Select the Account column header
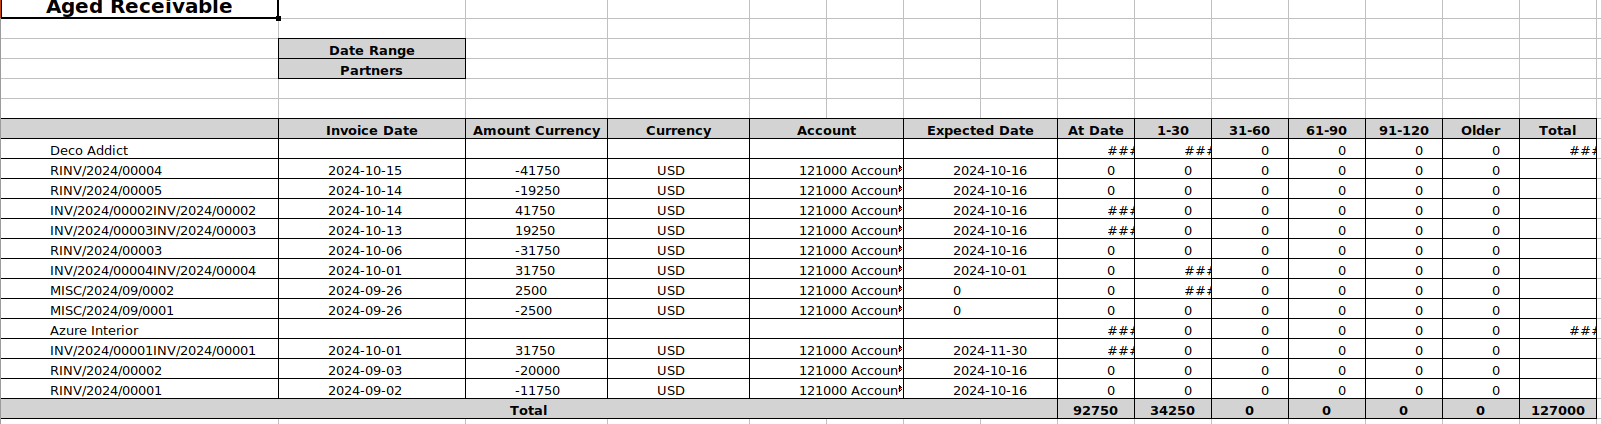This screenshot has width=1601, height=424. pos(826,130)
